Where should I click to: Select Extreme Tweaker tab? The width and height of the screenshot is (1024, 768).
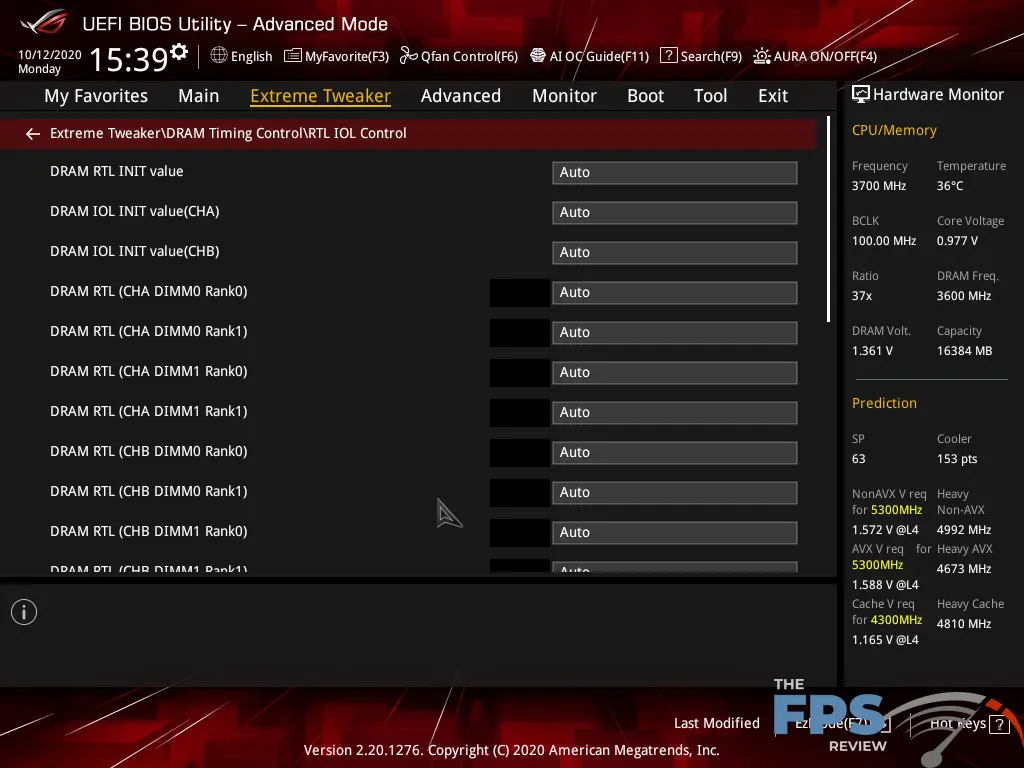321,96
